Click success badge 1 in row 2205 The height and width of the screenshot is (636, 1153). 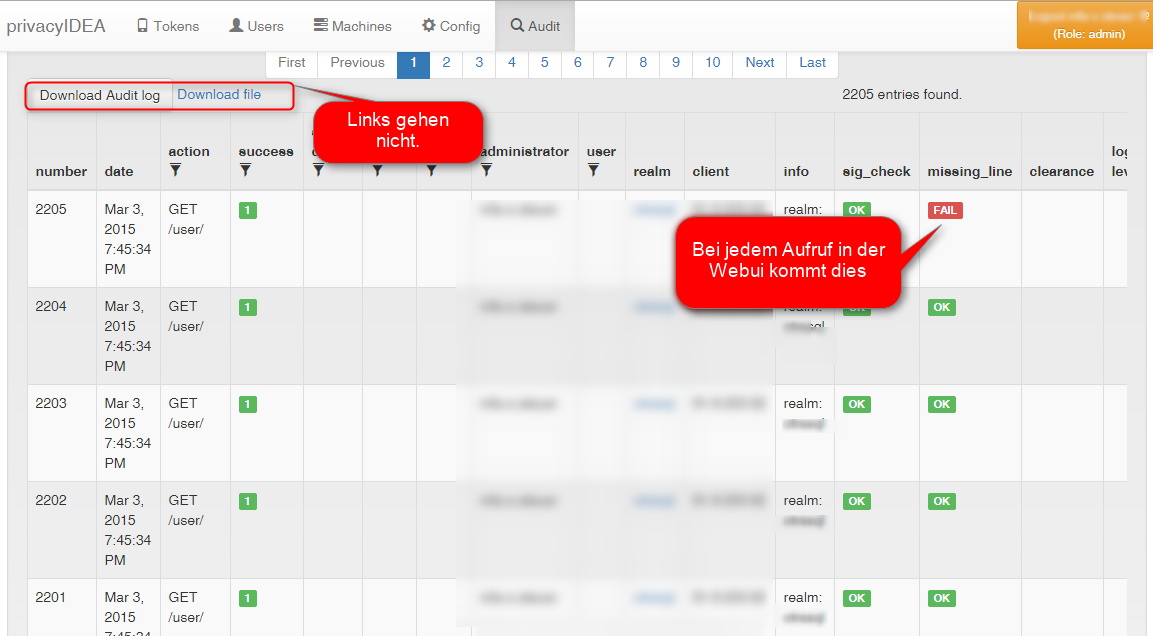(248, 210)
